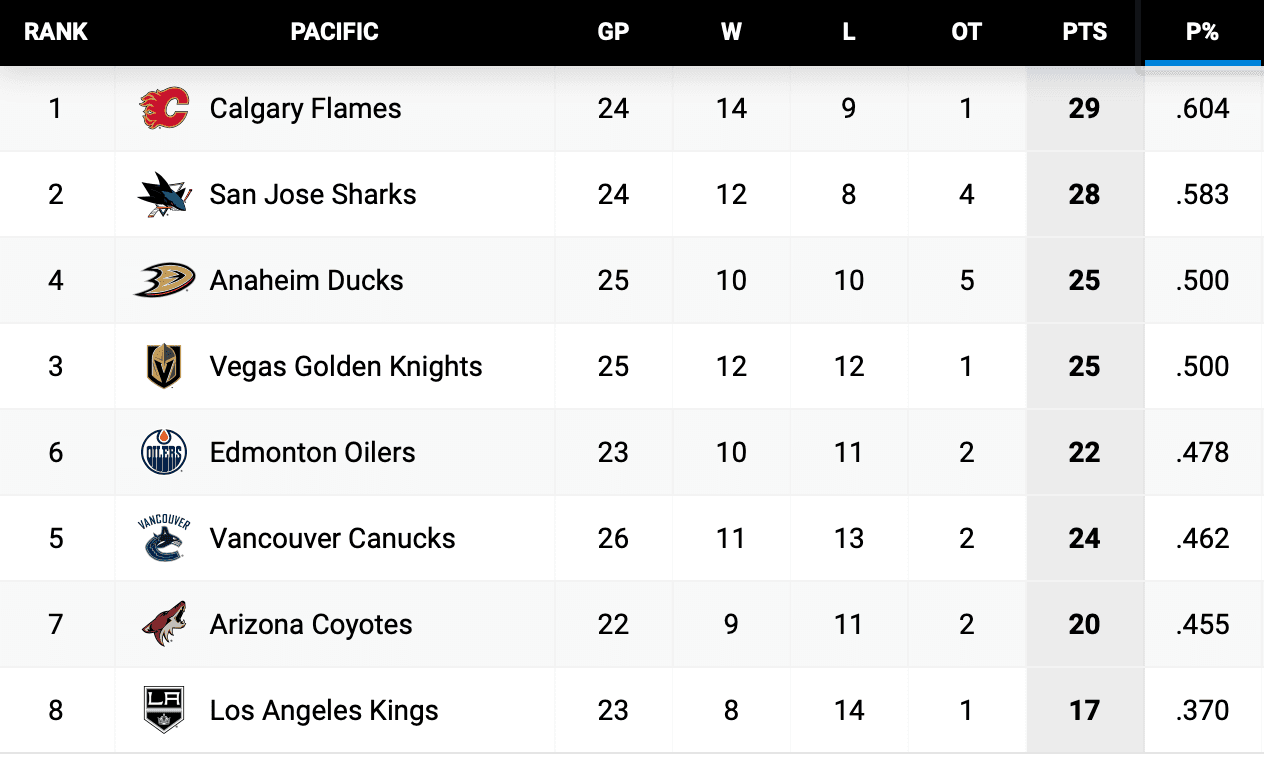The height and width of the screenshot is (758, 1264).
Task: Sort standings by P% column header
Action: (1202, 32)
